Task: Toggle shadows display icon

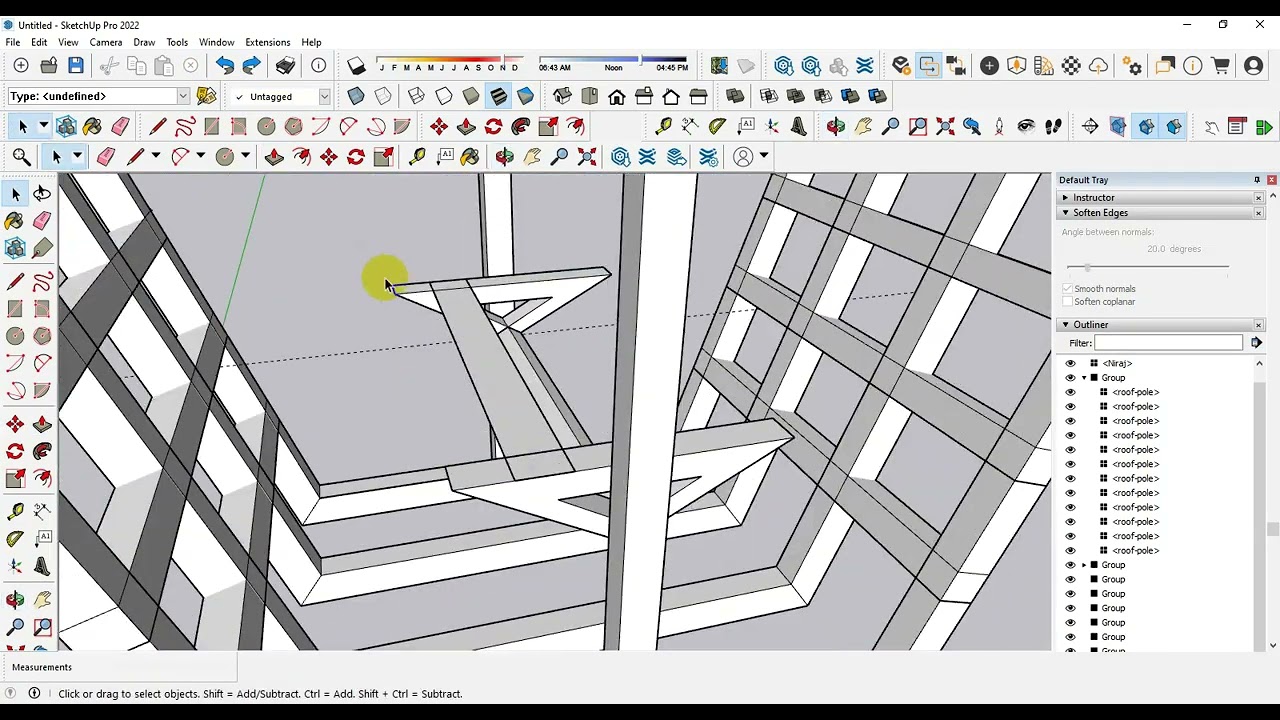Action: point(356,66)
